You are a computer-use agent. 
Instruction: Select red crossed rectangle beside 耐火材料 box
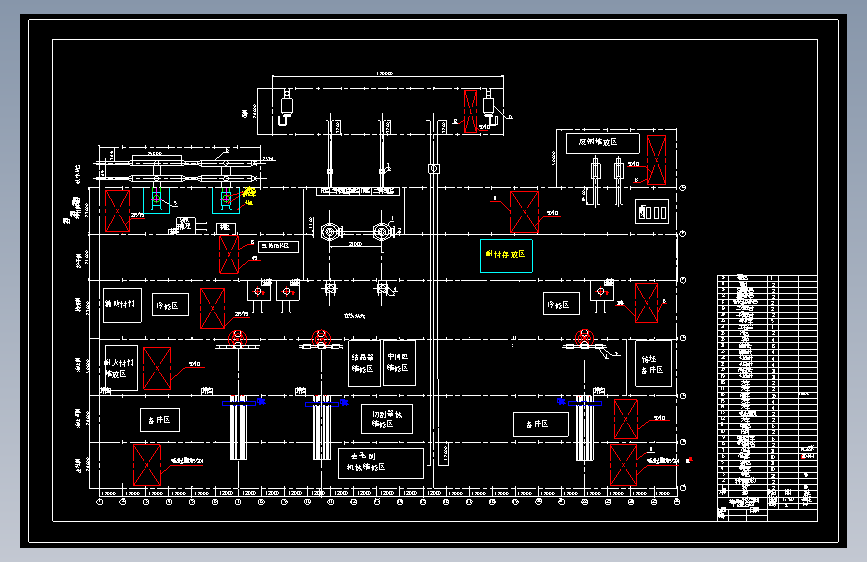pos(157,368)
